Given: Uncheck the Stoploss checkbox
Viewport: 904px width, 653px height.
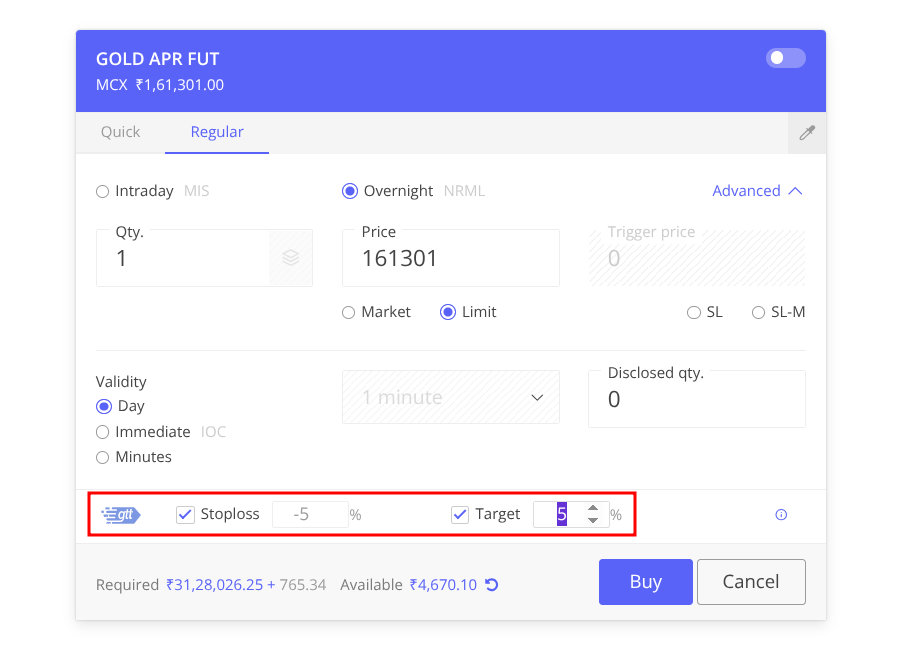Looking at the screenshot, I should click(185, 514).
